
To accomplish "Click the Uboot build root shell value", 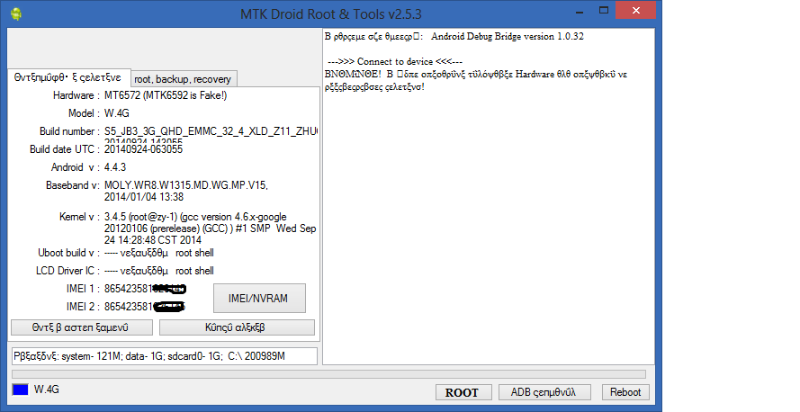I will [159, 253].
